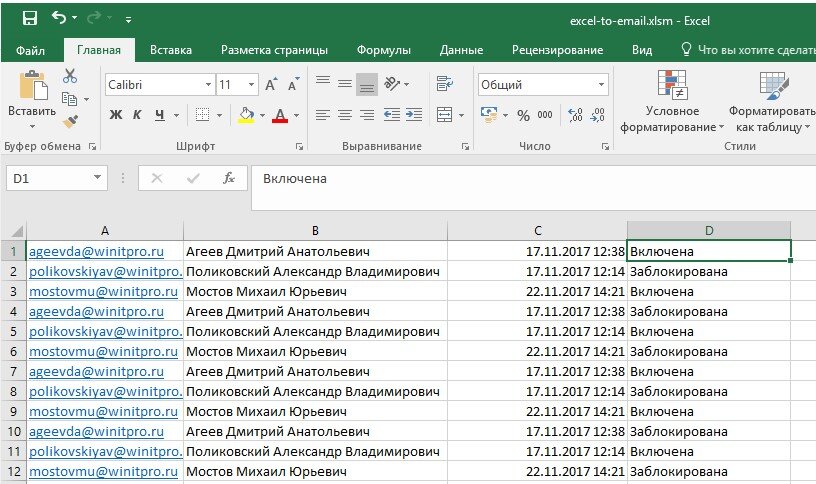Apply the yellow fill color bucket

point(246,115)
